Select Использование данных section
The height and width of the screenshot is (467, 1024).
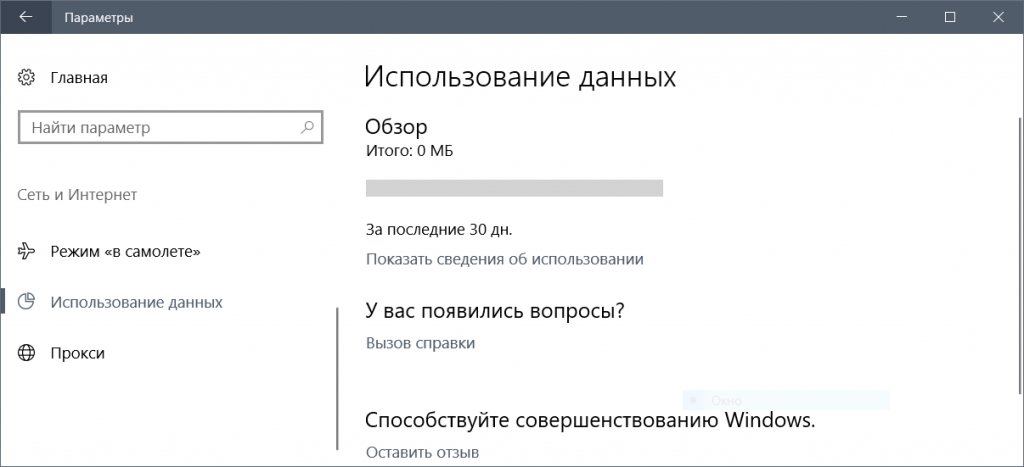[136, 302]
